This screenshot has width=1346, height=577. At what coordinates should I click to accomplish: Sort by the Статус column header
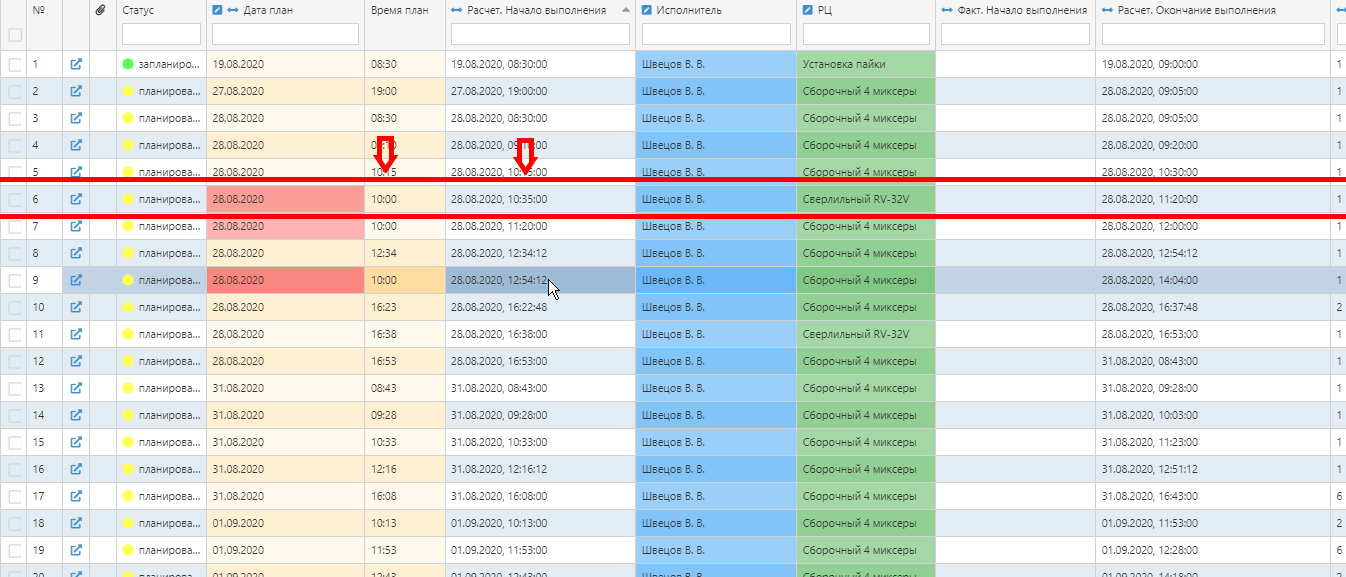[x=138, y=10]
